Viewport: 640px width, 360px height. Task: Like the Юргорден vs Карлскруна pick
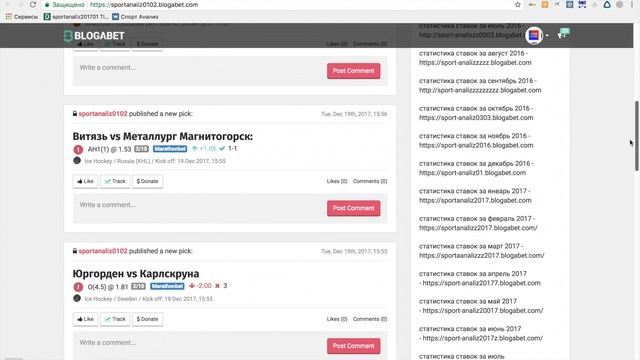click(85, 319)
